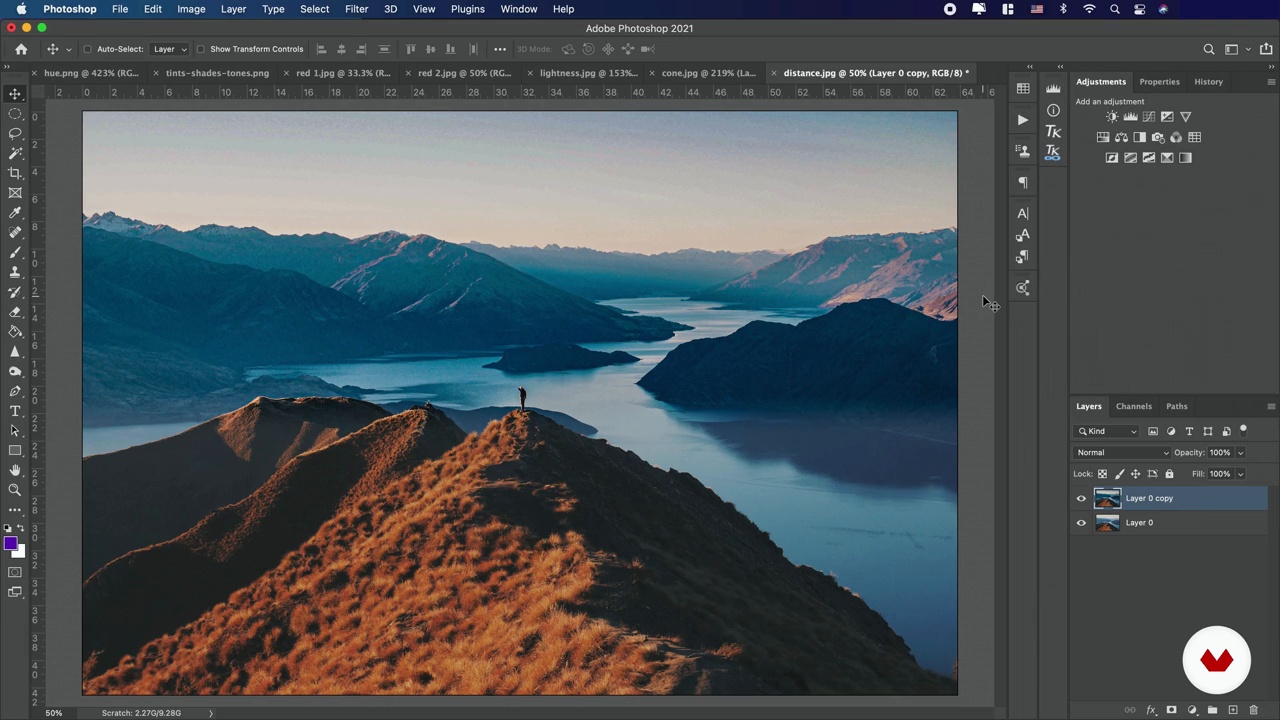Image resolution: width=1280 pixels, height=720 pixels.
Task: Switch to the Properties tab
Action: coord(1159,81)
